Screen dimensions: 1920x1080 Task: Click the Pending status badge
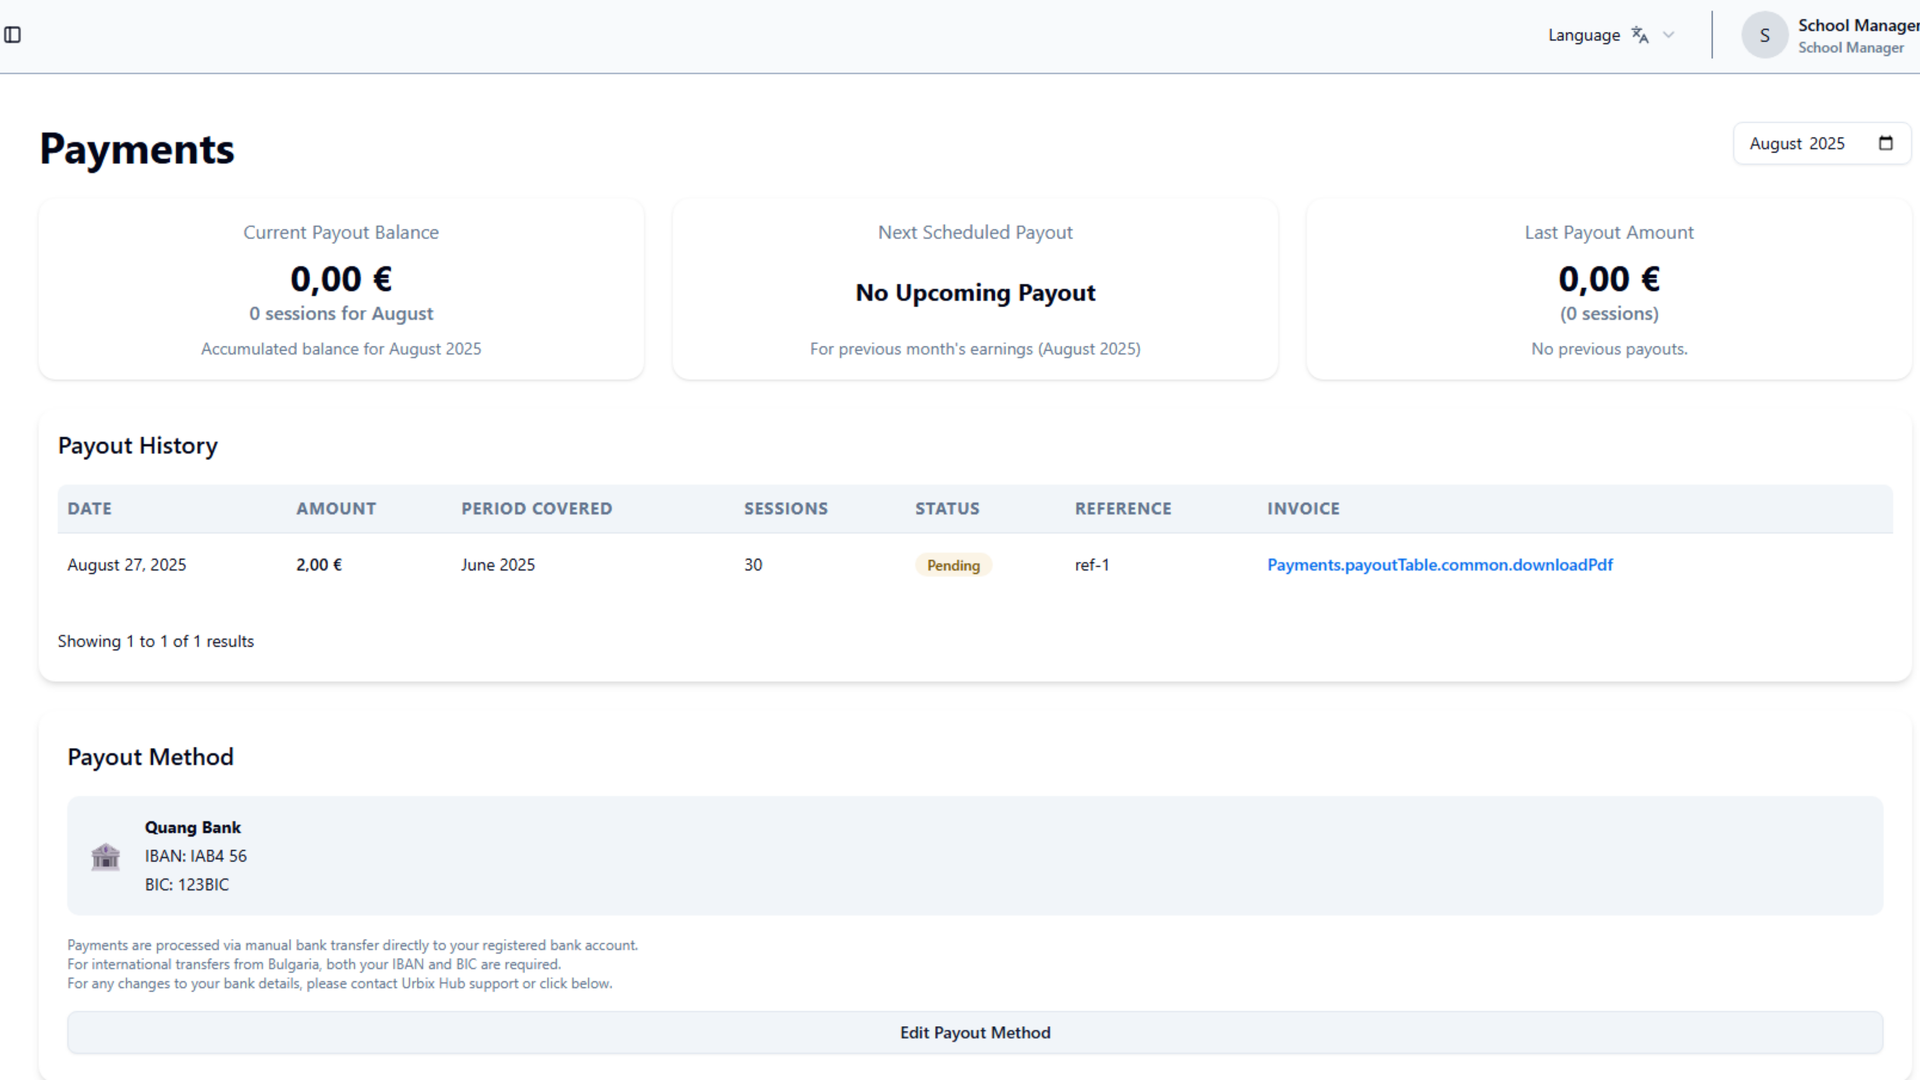pyautogui.click(x=953, y=565)
